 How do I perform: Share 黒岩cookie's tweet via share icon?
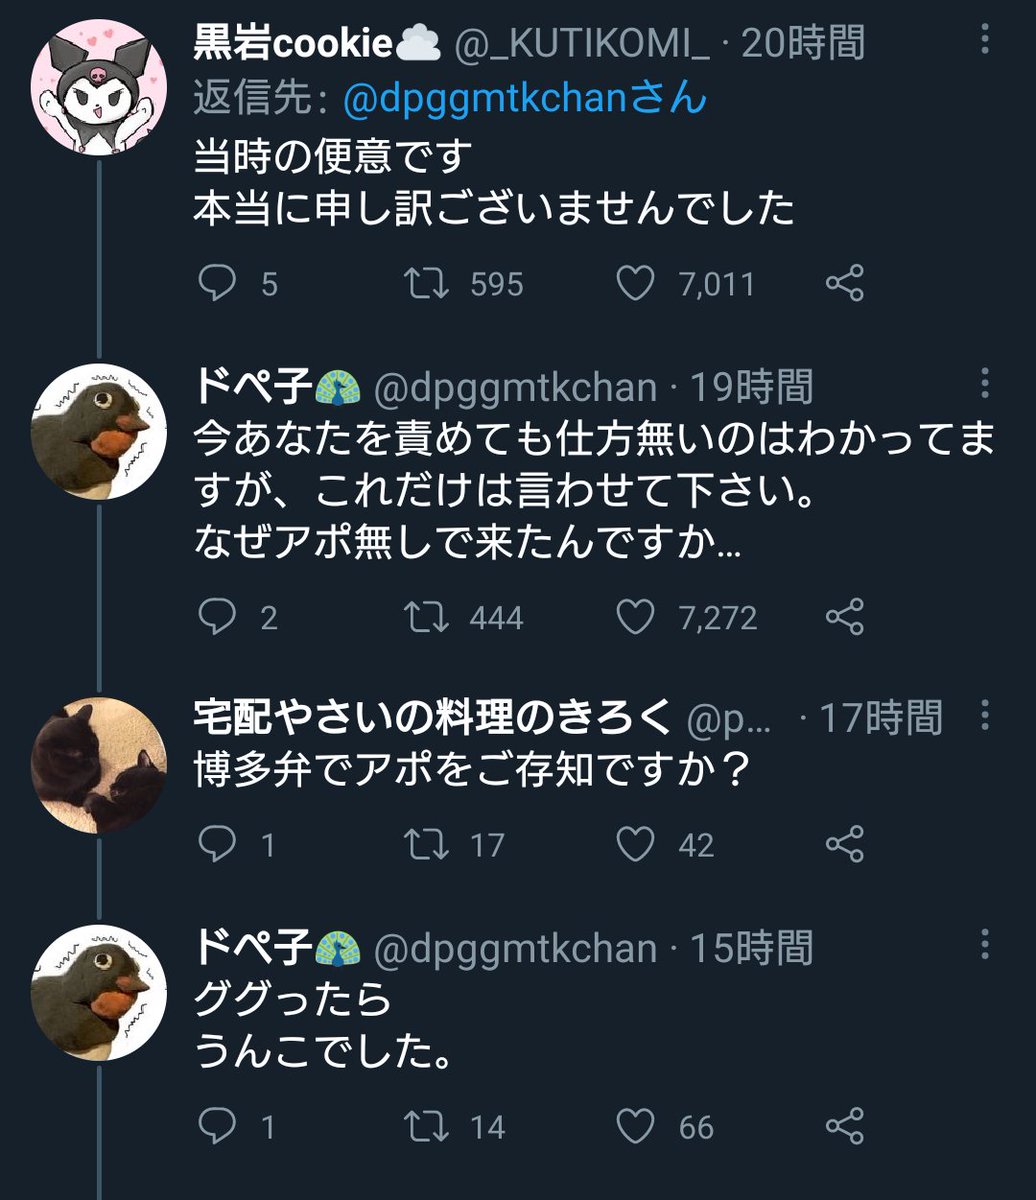pos(845,284)
